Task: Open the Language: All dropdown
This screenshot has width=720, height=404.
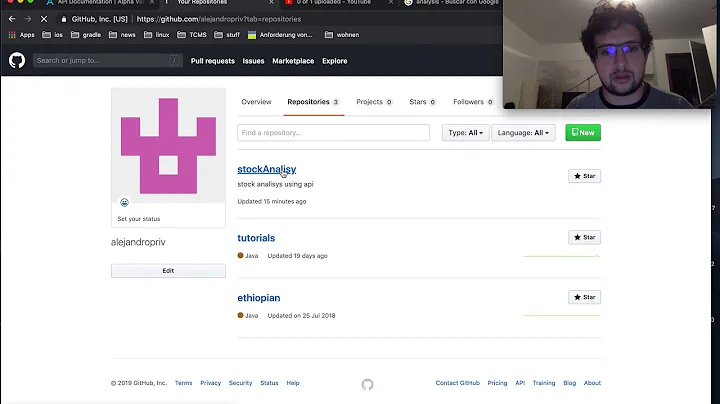Action: [523, 133]
